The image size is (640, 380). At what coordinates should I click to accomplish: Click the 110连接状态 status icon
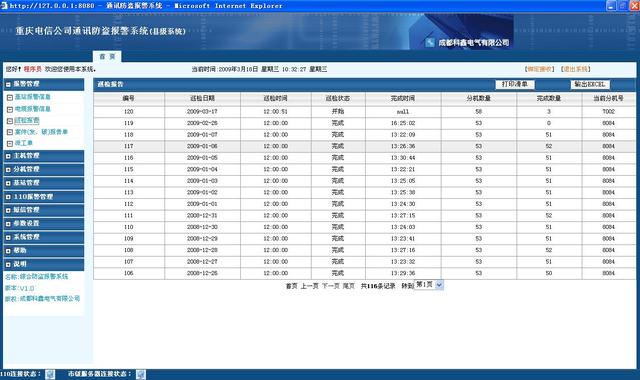point(50,374)
